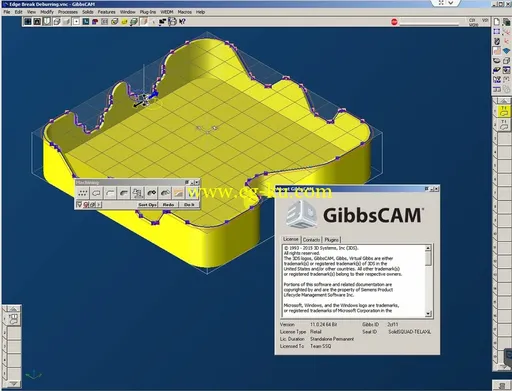Click the license text scrollbar down arrow
Image resolution: width=512 pixels, height=391 pixels.
click(428, 314)
